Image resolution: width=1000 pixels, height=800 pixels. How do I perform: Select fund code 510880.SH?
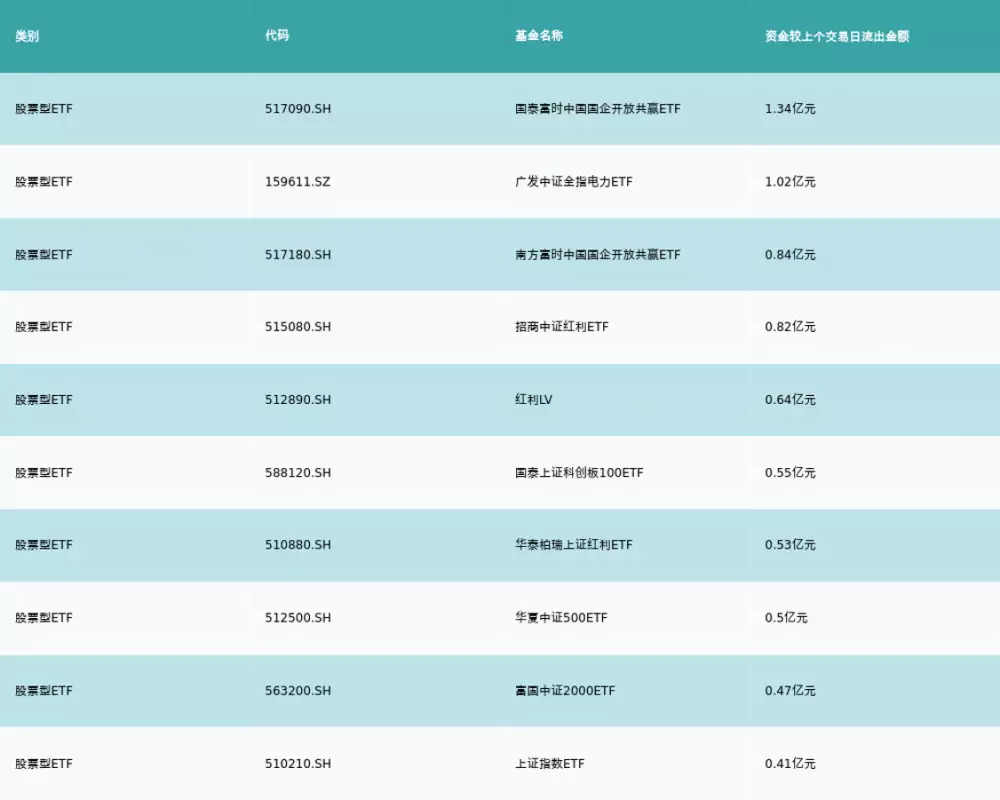point(298,545)
